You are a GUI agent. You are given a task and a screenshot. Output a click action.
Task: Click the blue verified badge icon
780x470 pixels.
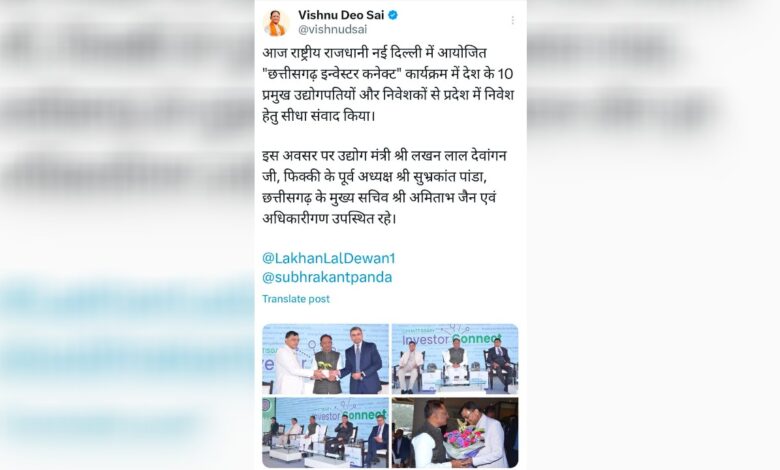point(393,15)
